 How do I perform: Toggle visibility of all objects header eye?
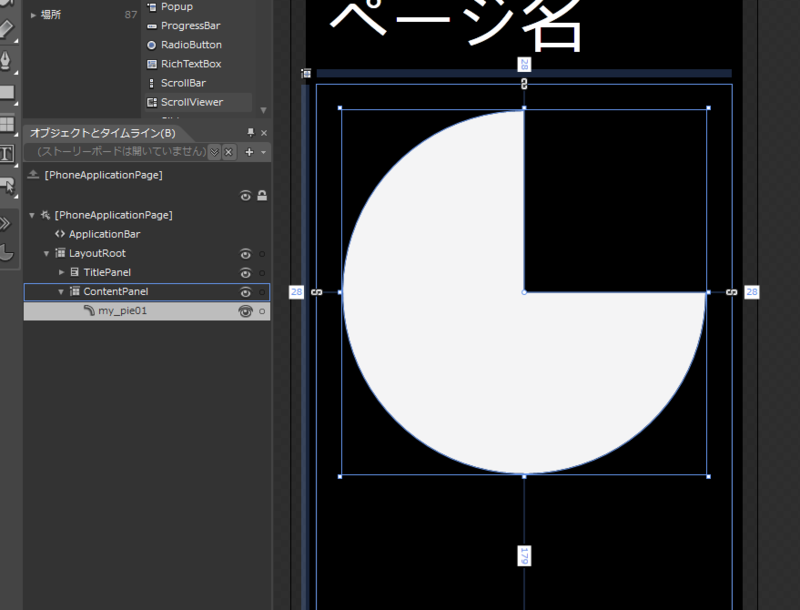point(245,196)
